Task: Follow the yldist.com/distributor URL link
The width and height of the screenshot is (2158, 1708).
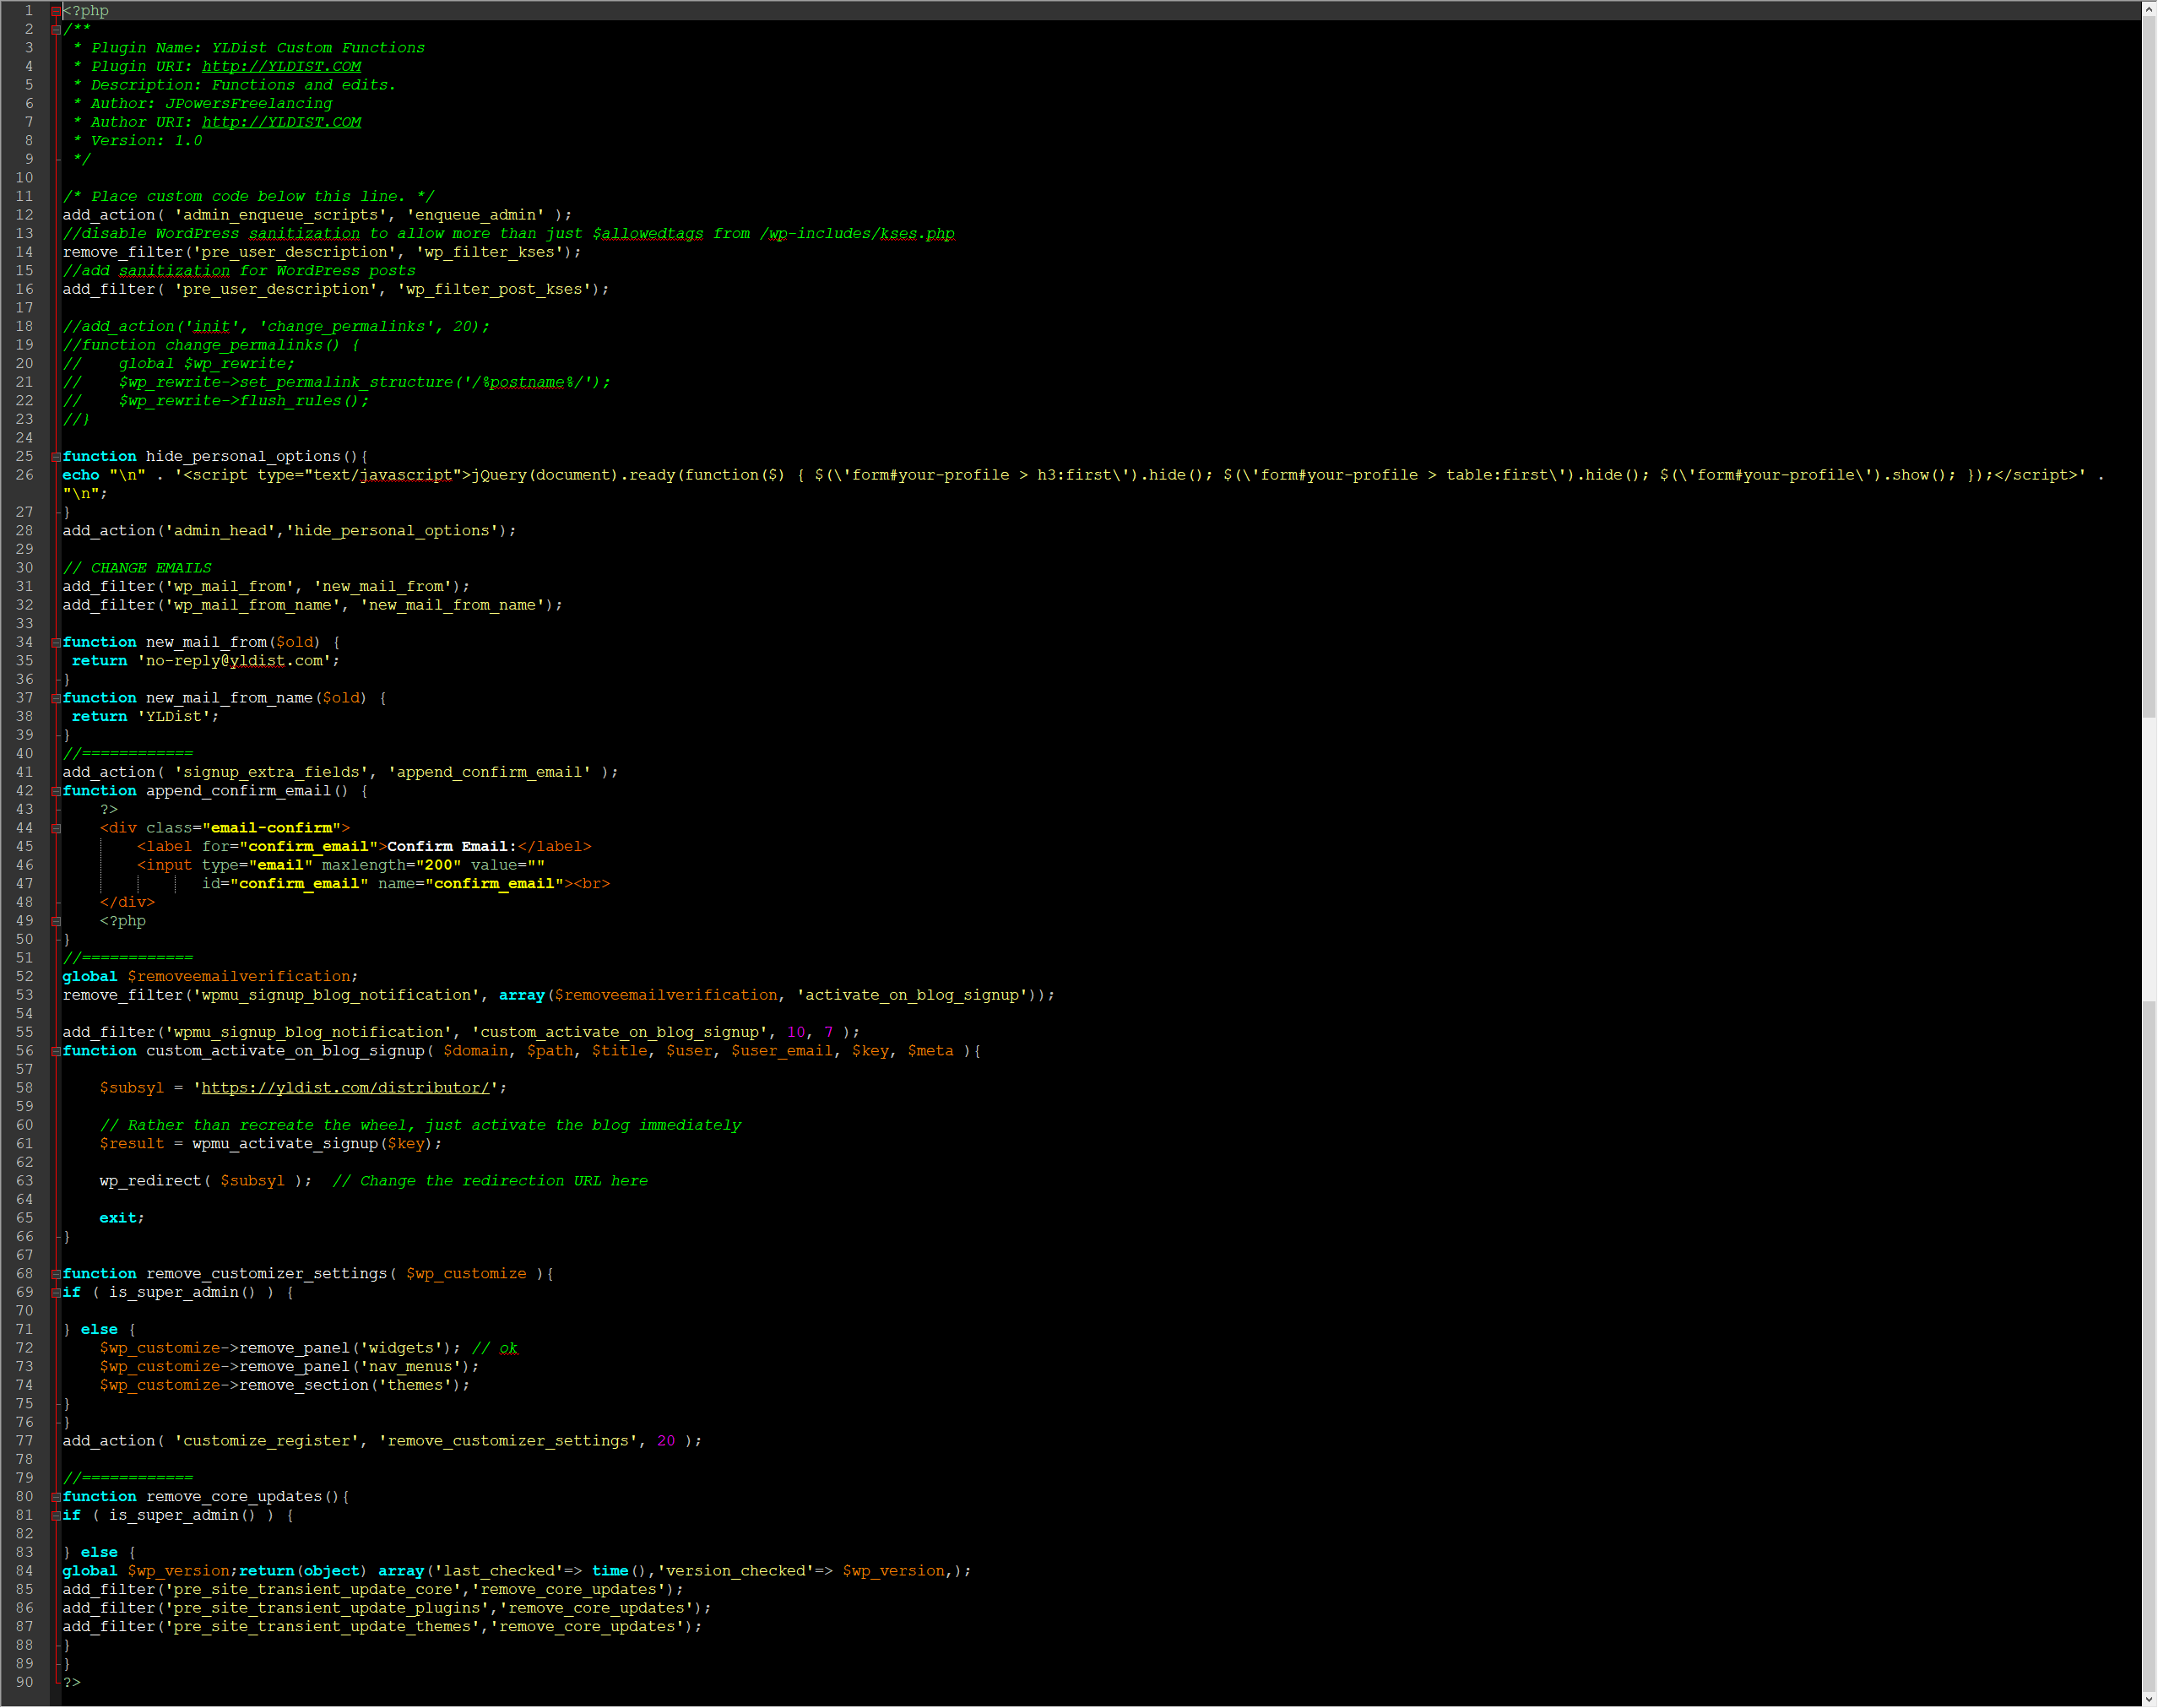Action: point(345,1088)
